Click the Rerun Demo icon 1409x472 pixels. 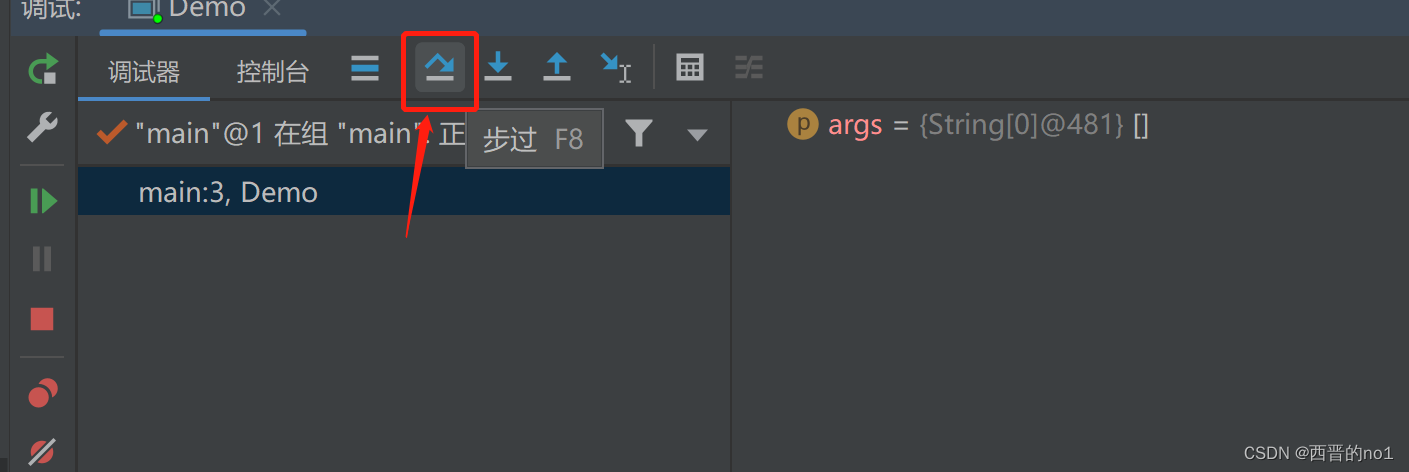[42, 70]
